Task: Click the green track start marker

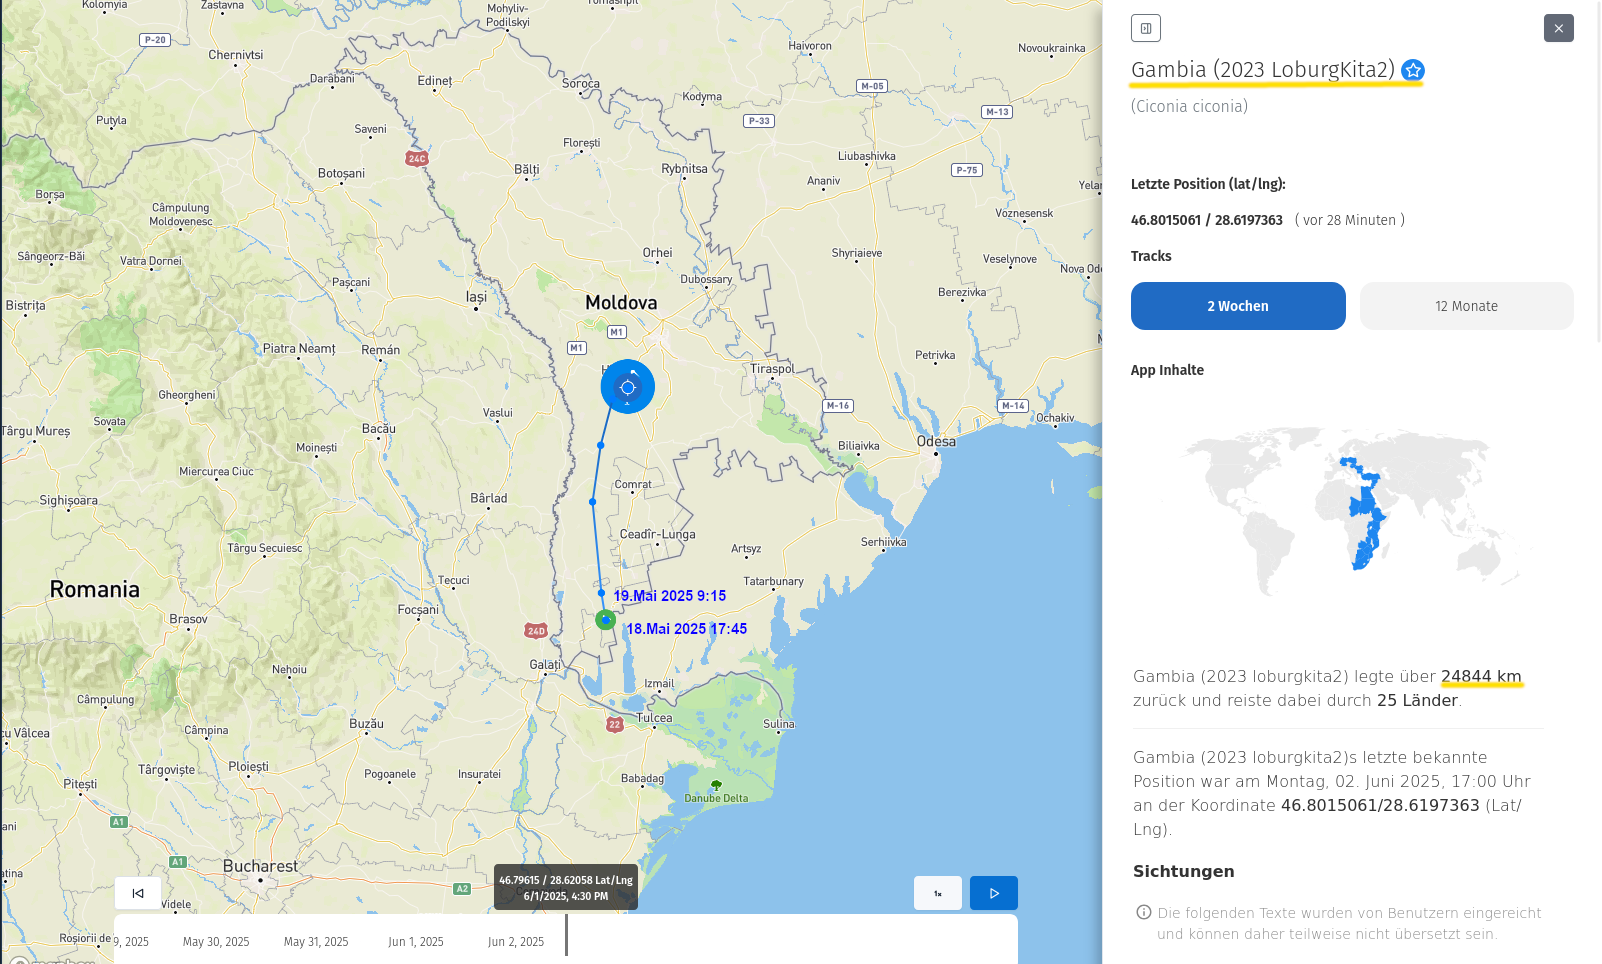Action: point(605,620)
